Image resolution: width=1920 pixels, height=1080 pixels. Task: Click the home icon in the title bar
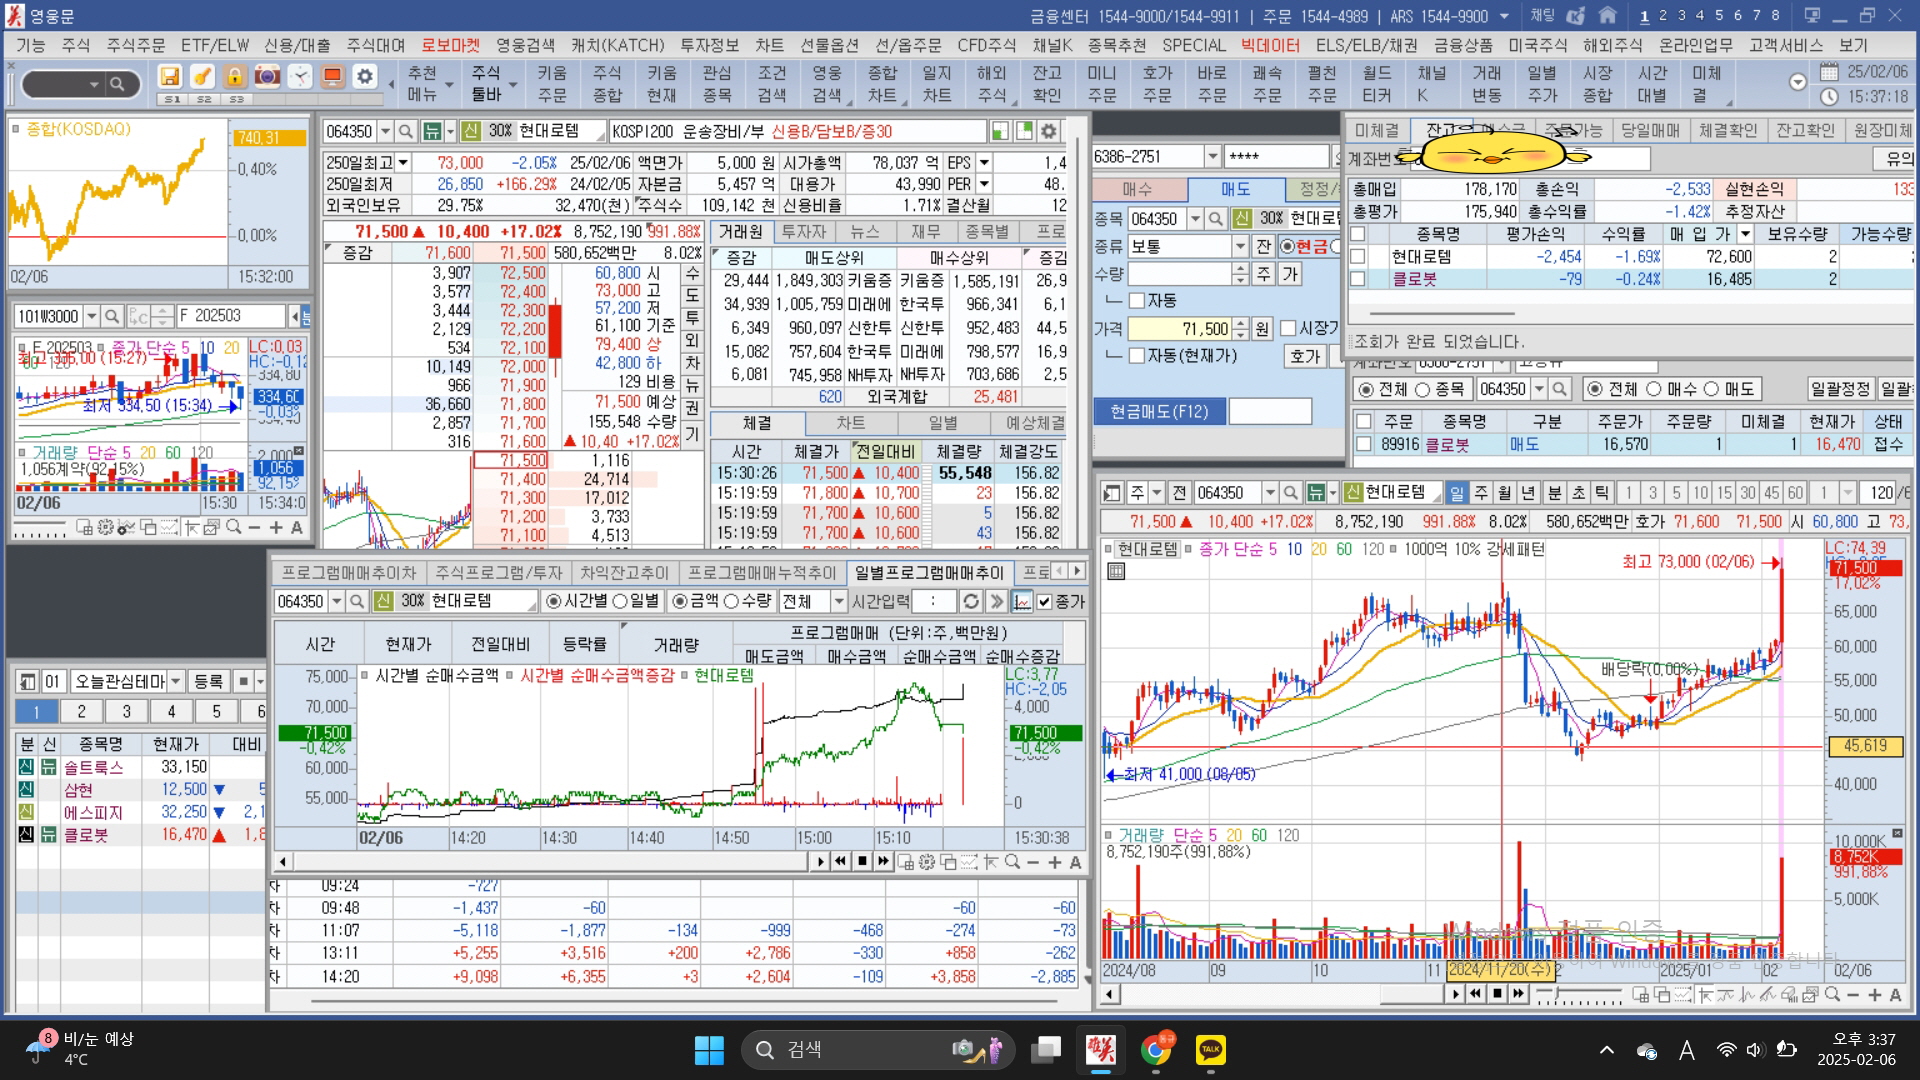pyautogui.click(x=1608, y=16)
